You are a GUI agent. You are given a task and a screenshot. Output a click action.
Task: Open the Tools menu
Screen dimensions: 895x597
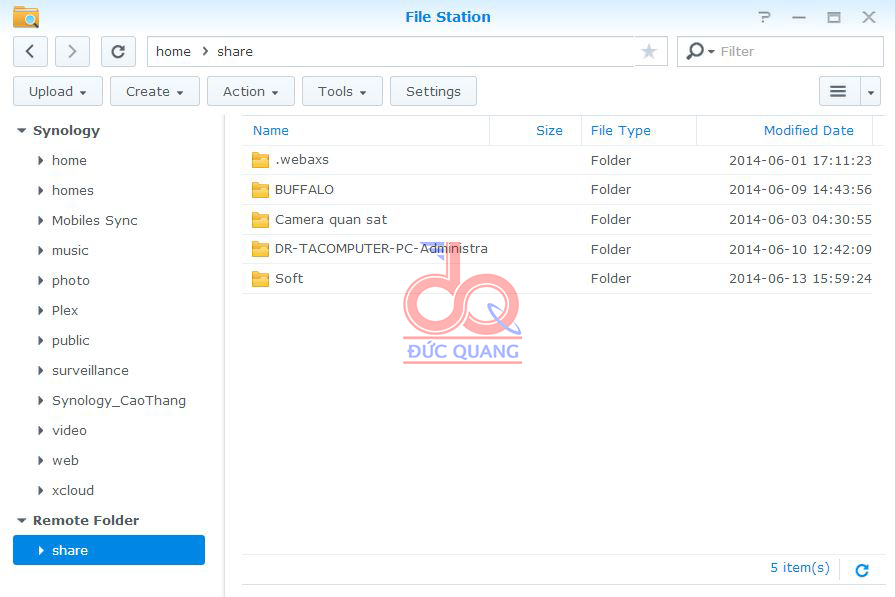tap(342, 91)
